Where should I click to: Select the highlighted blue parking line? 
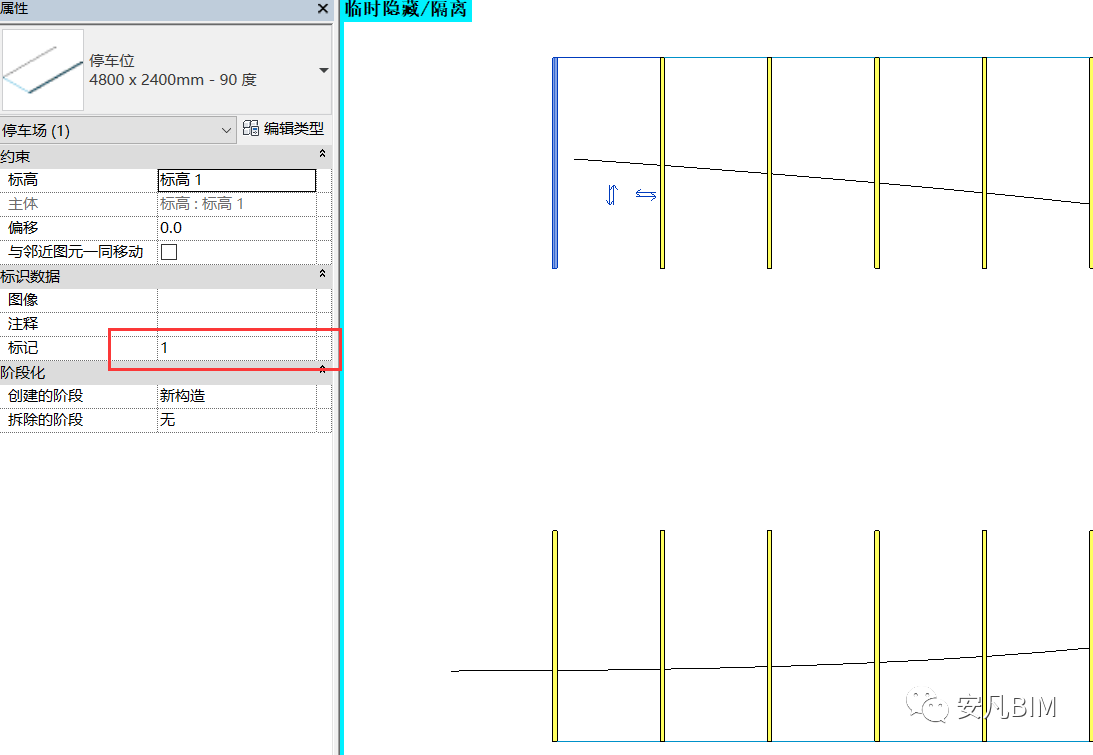click(555, 163)
